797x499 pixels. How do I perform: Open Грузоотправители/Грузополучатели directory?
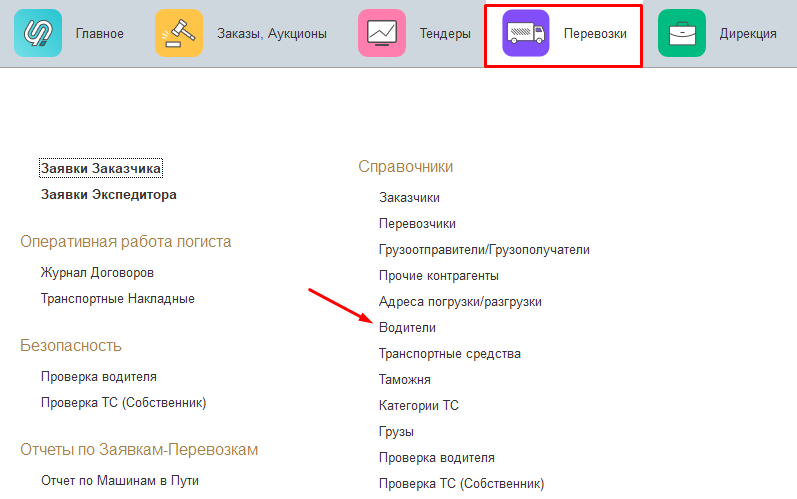(x=484, y=250)
